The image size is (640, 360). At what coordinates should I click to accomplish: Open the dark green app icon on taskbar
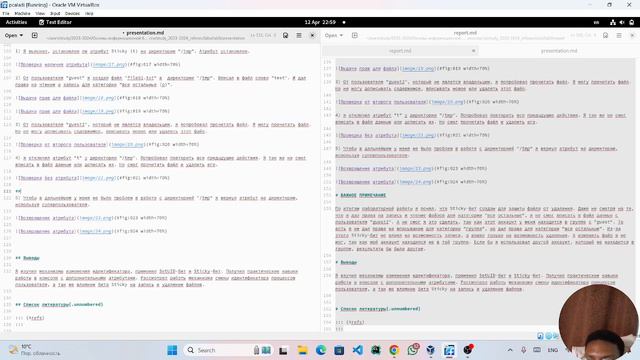pos(376,350)
